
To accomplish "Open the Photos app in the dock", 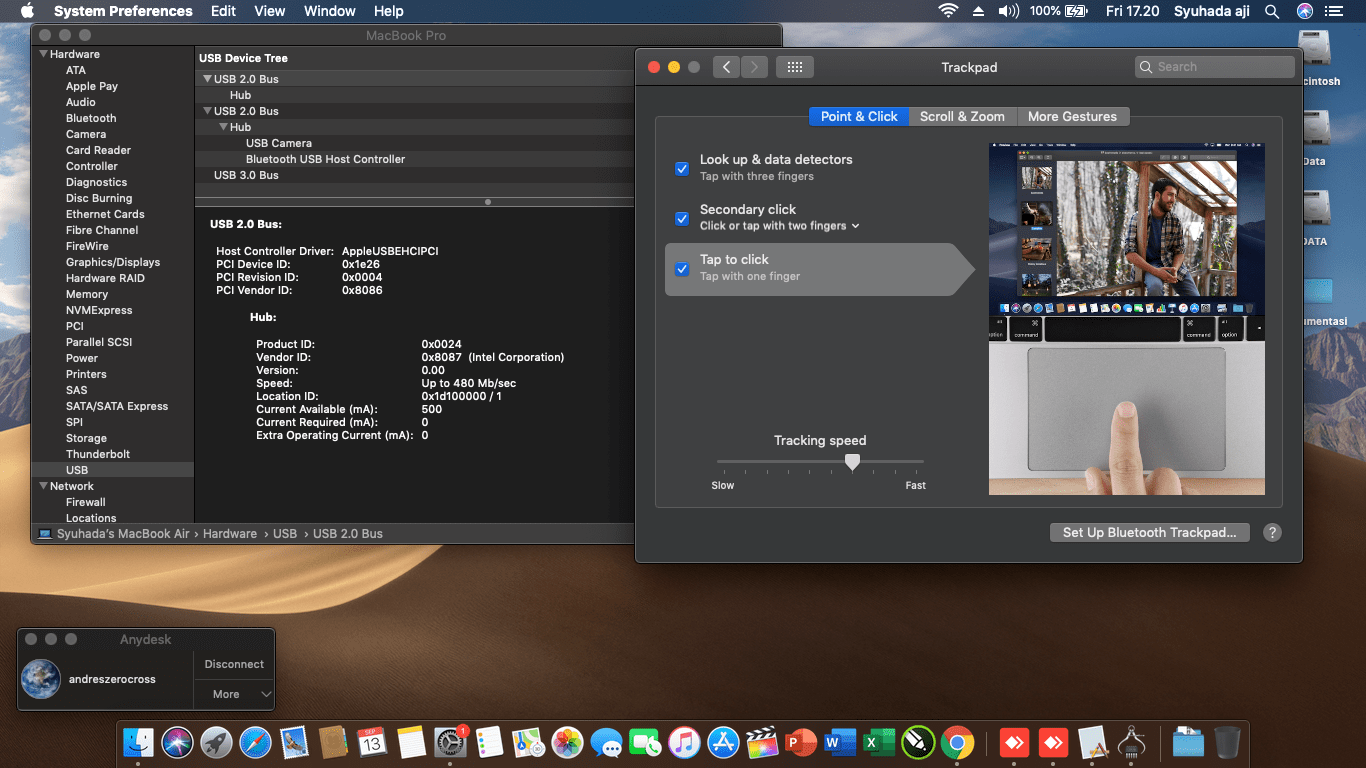I will [x=568, y=743].
